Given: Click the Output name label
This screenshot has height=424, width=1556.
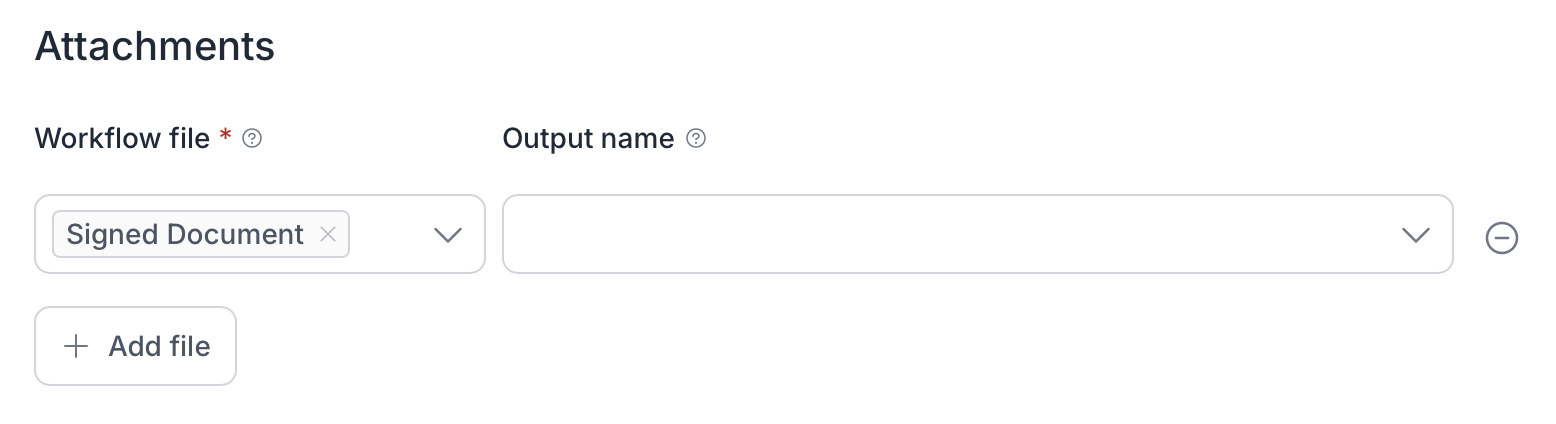Looking at the screenshot, I should coord(588,138).
